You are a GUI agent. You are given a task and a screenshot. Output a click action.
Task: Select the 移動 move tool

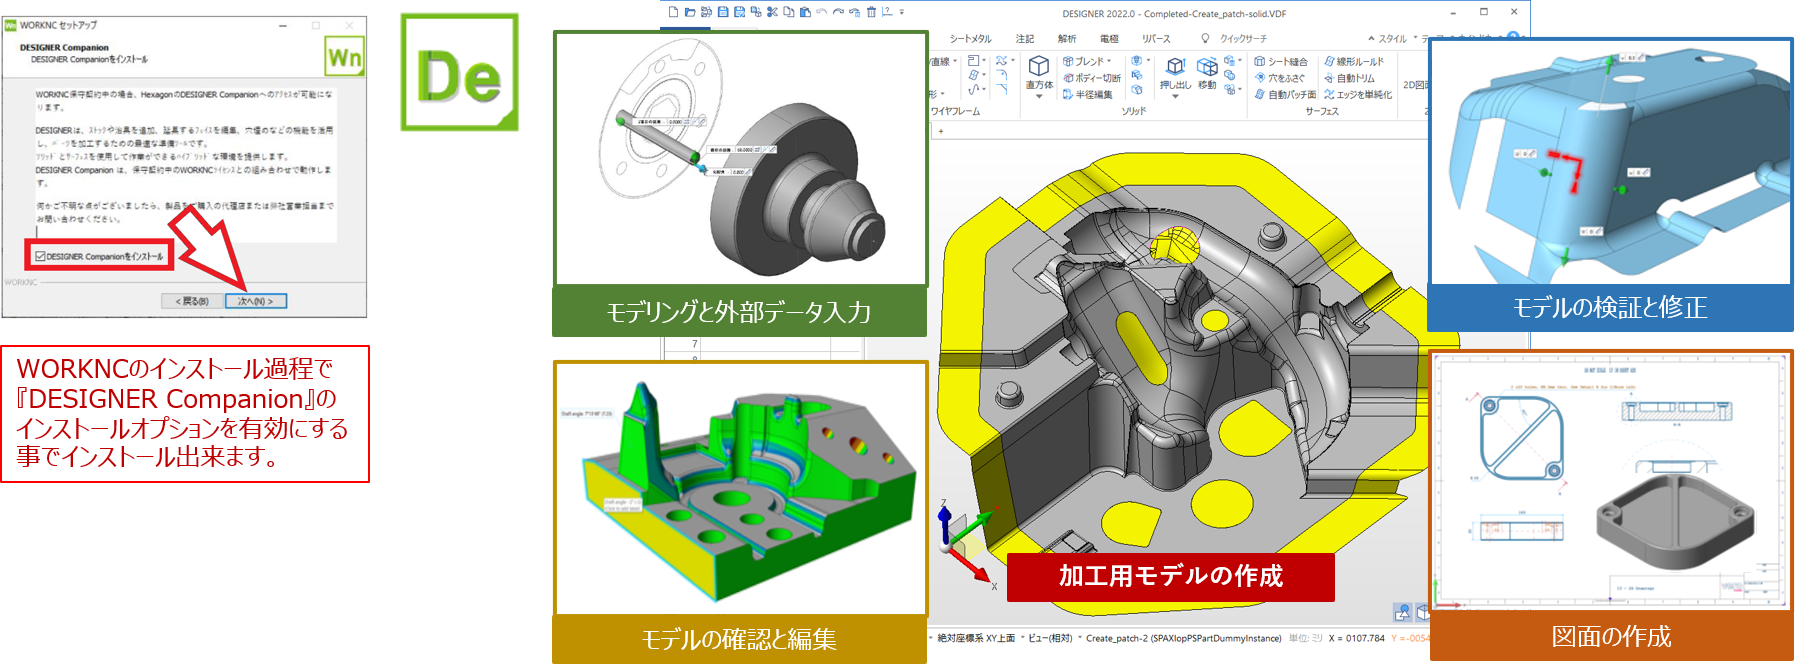1207,72
